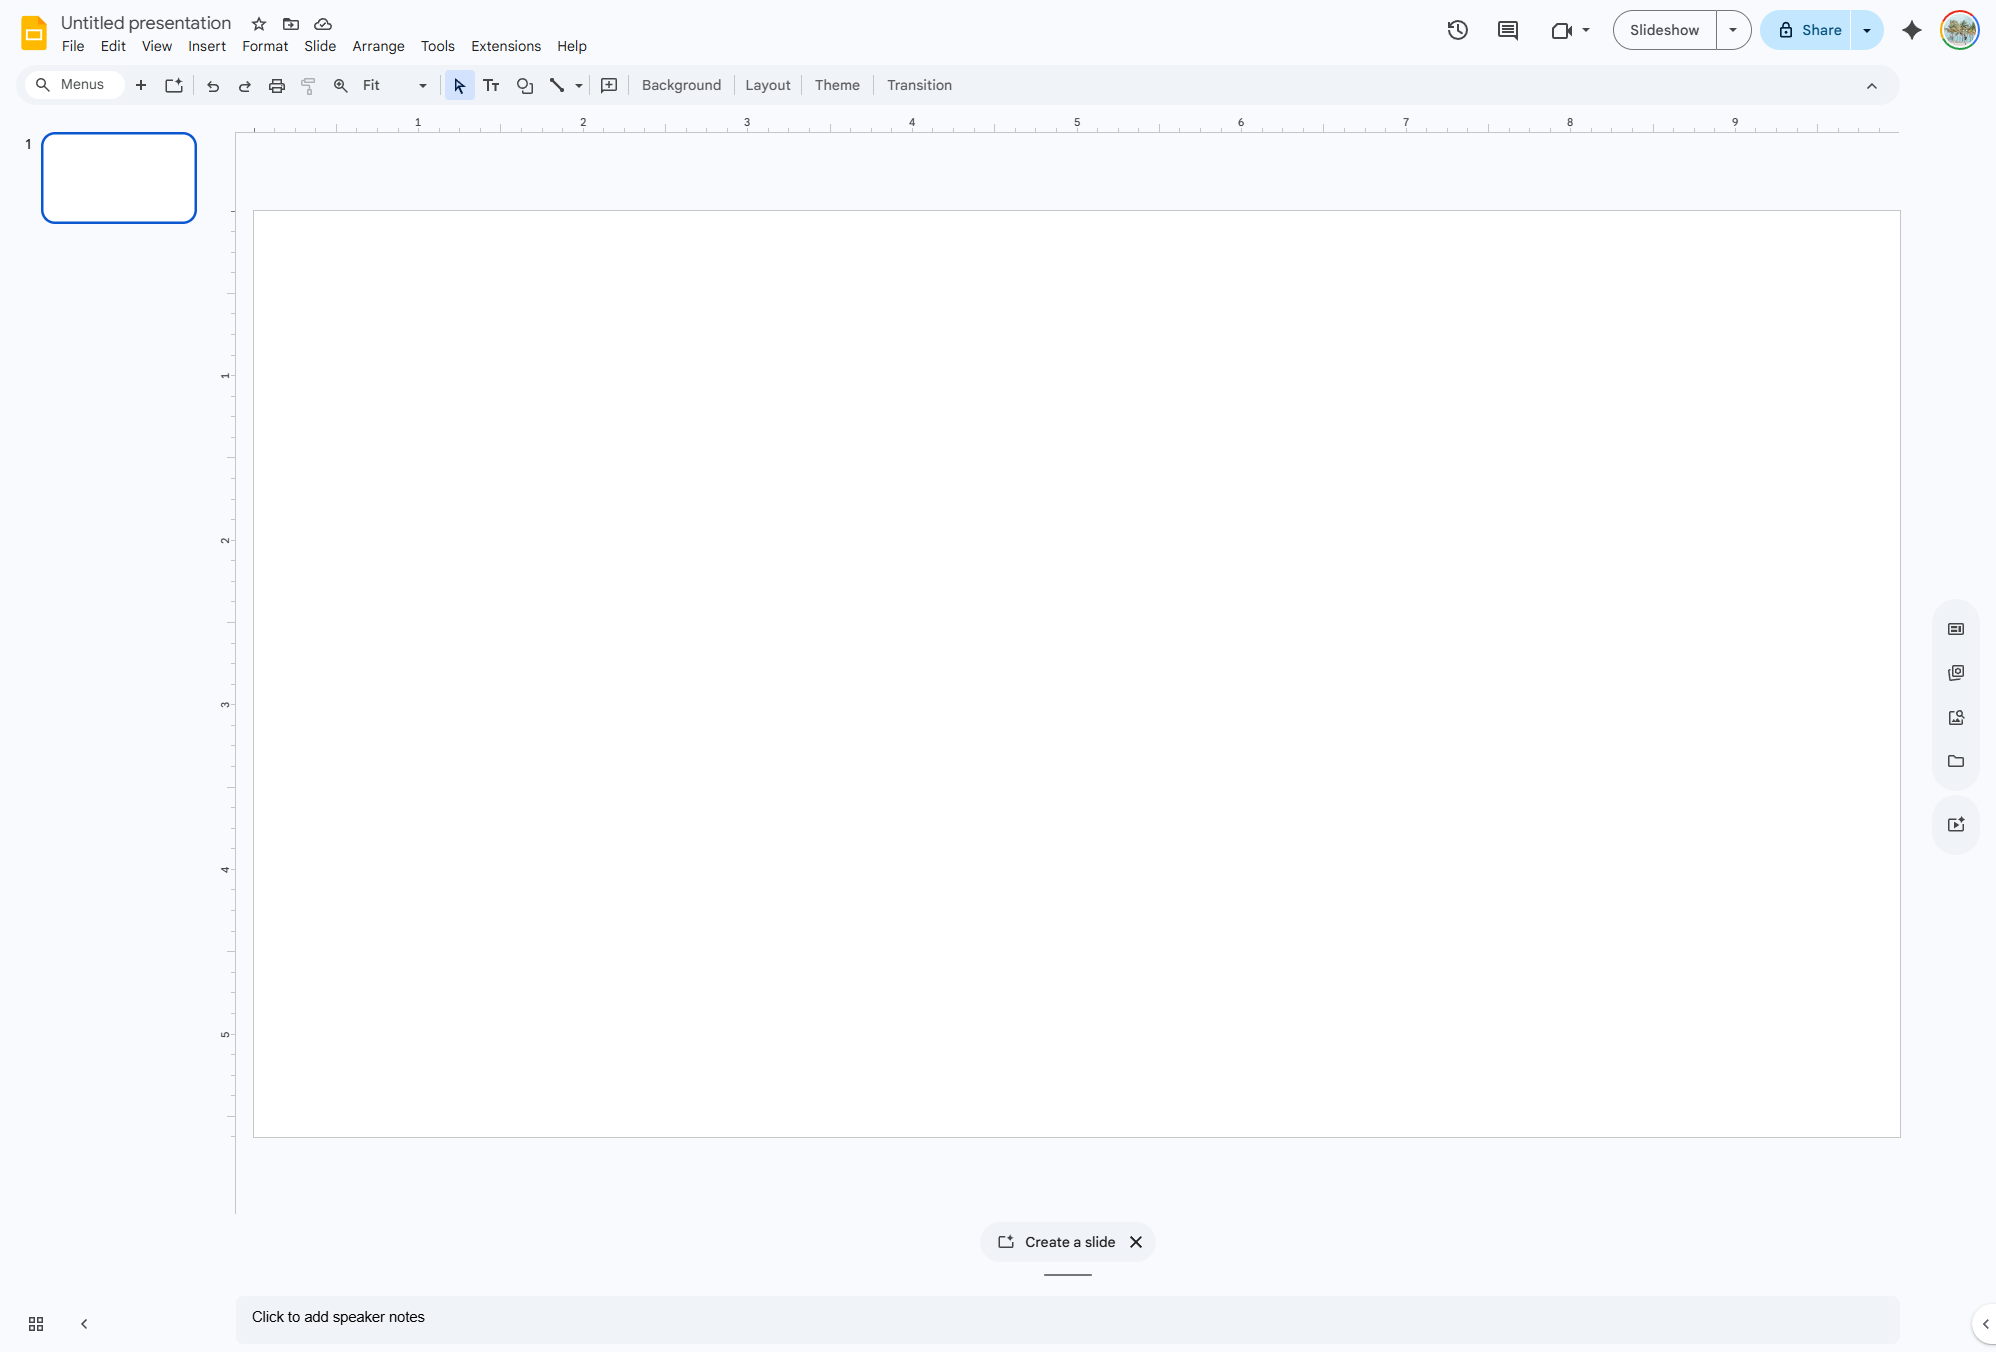Open the comments history icon
The height and width of the screenshot is (1352, 1996).
(1508, 30)
